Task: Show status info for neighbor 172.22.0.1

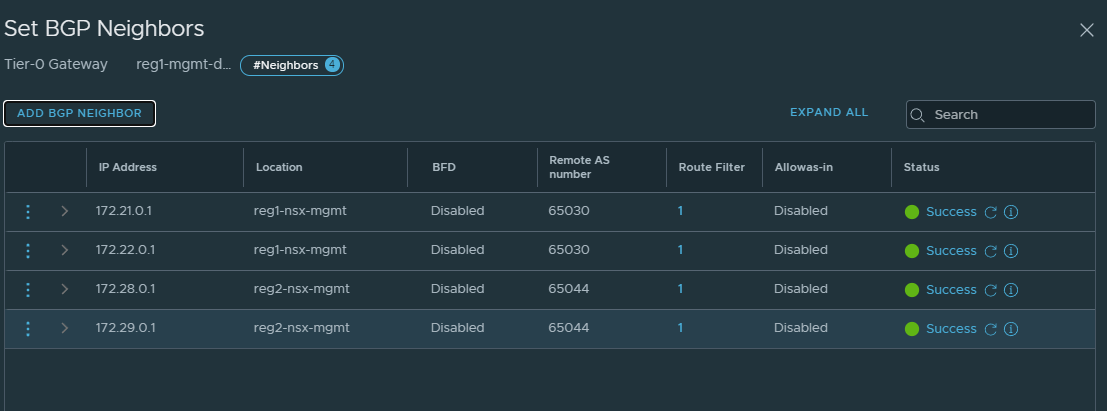Action: (x=1011, y=251)
